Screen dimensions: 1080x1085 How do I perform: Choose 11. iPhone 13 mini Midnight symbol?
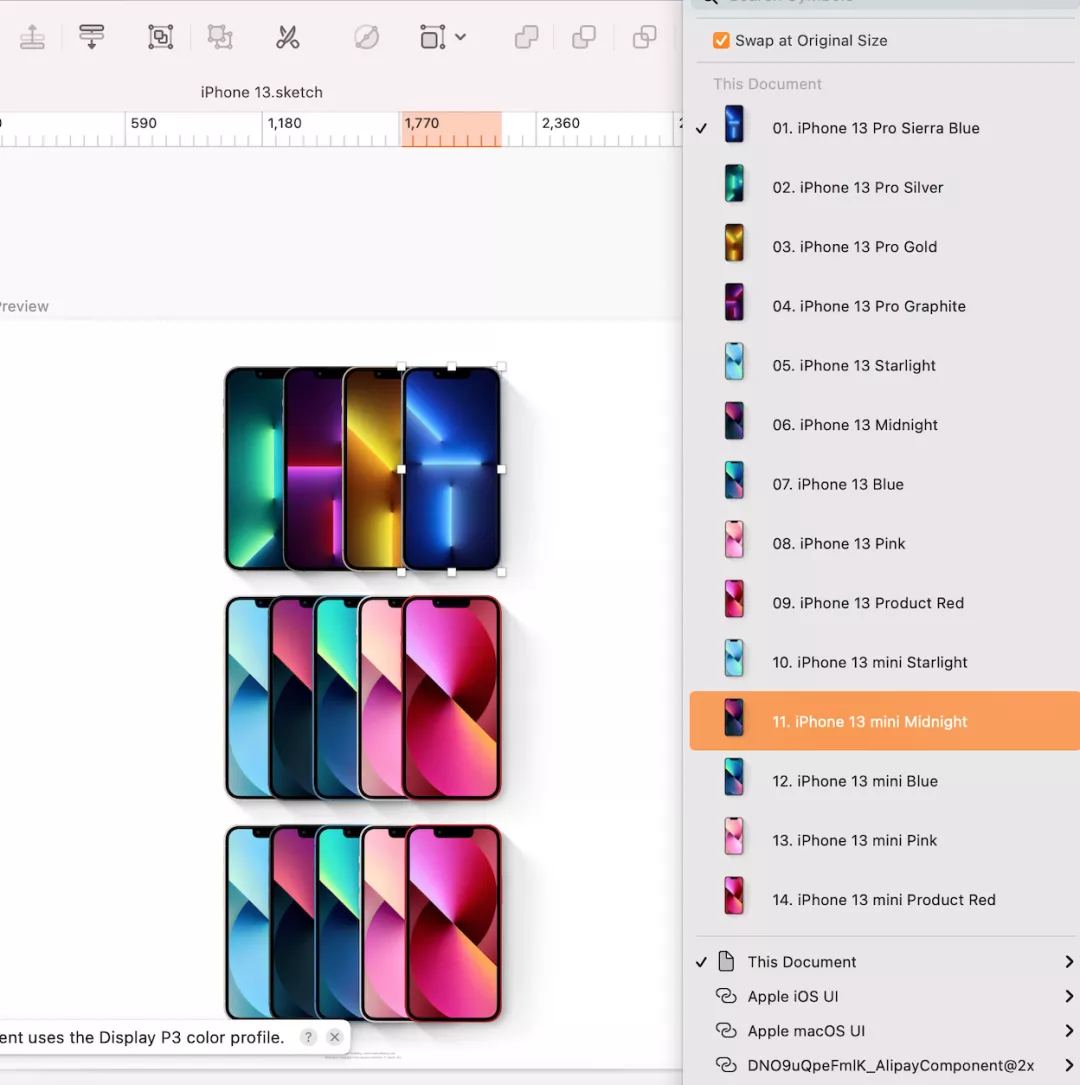pyautogui.click(x=869, y=721)
